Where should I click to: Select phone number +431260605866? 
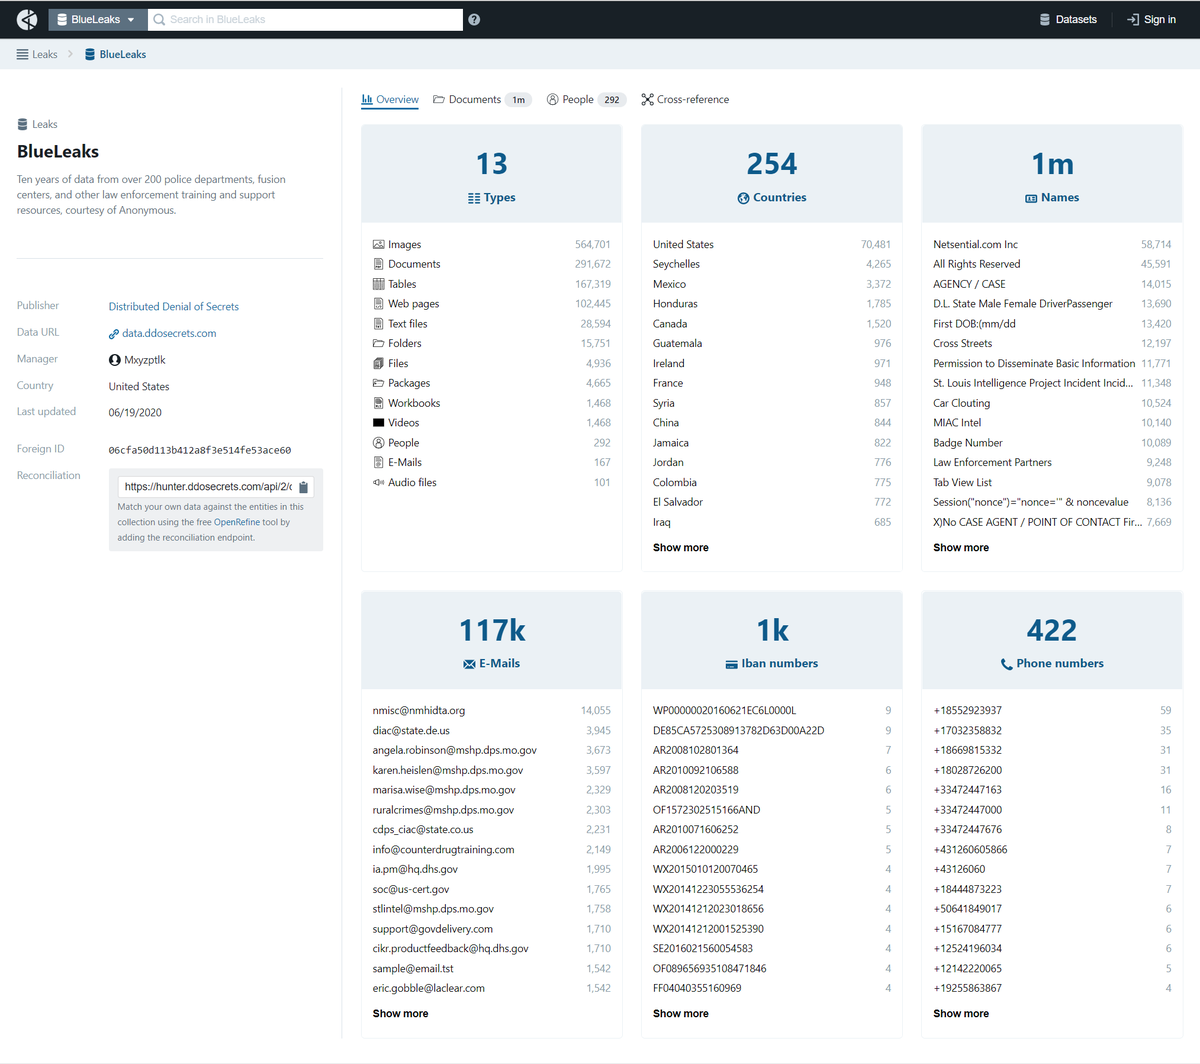pyautogui.click(x=1052, y=849)
